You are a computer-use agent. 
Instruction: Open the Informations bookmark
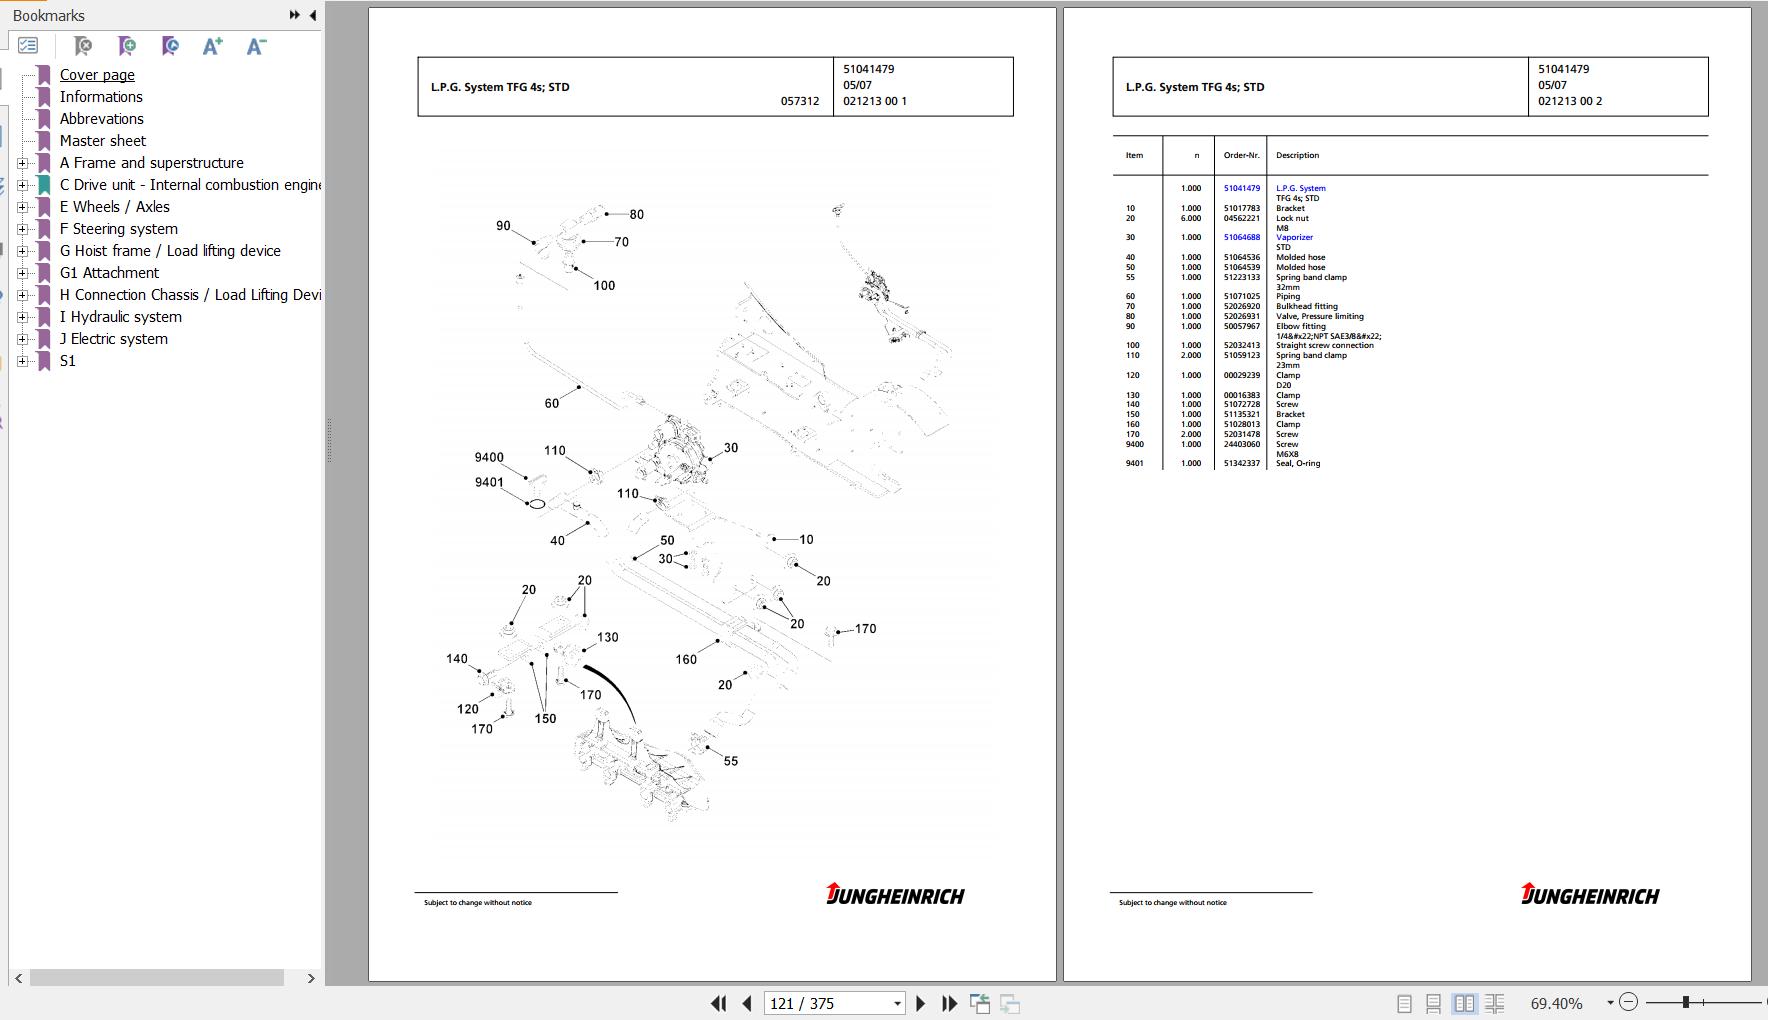click(x=101, y=97)
